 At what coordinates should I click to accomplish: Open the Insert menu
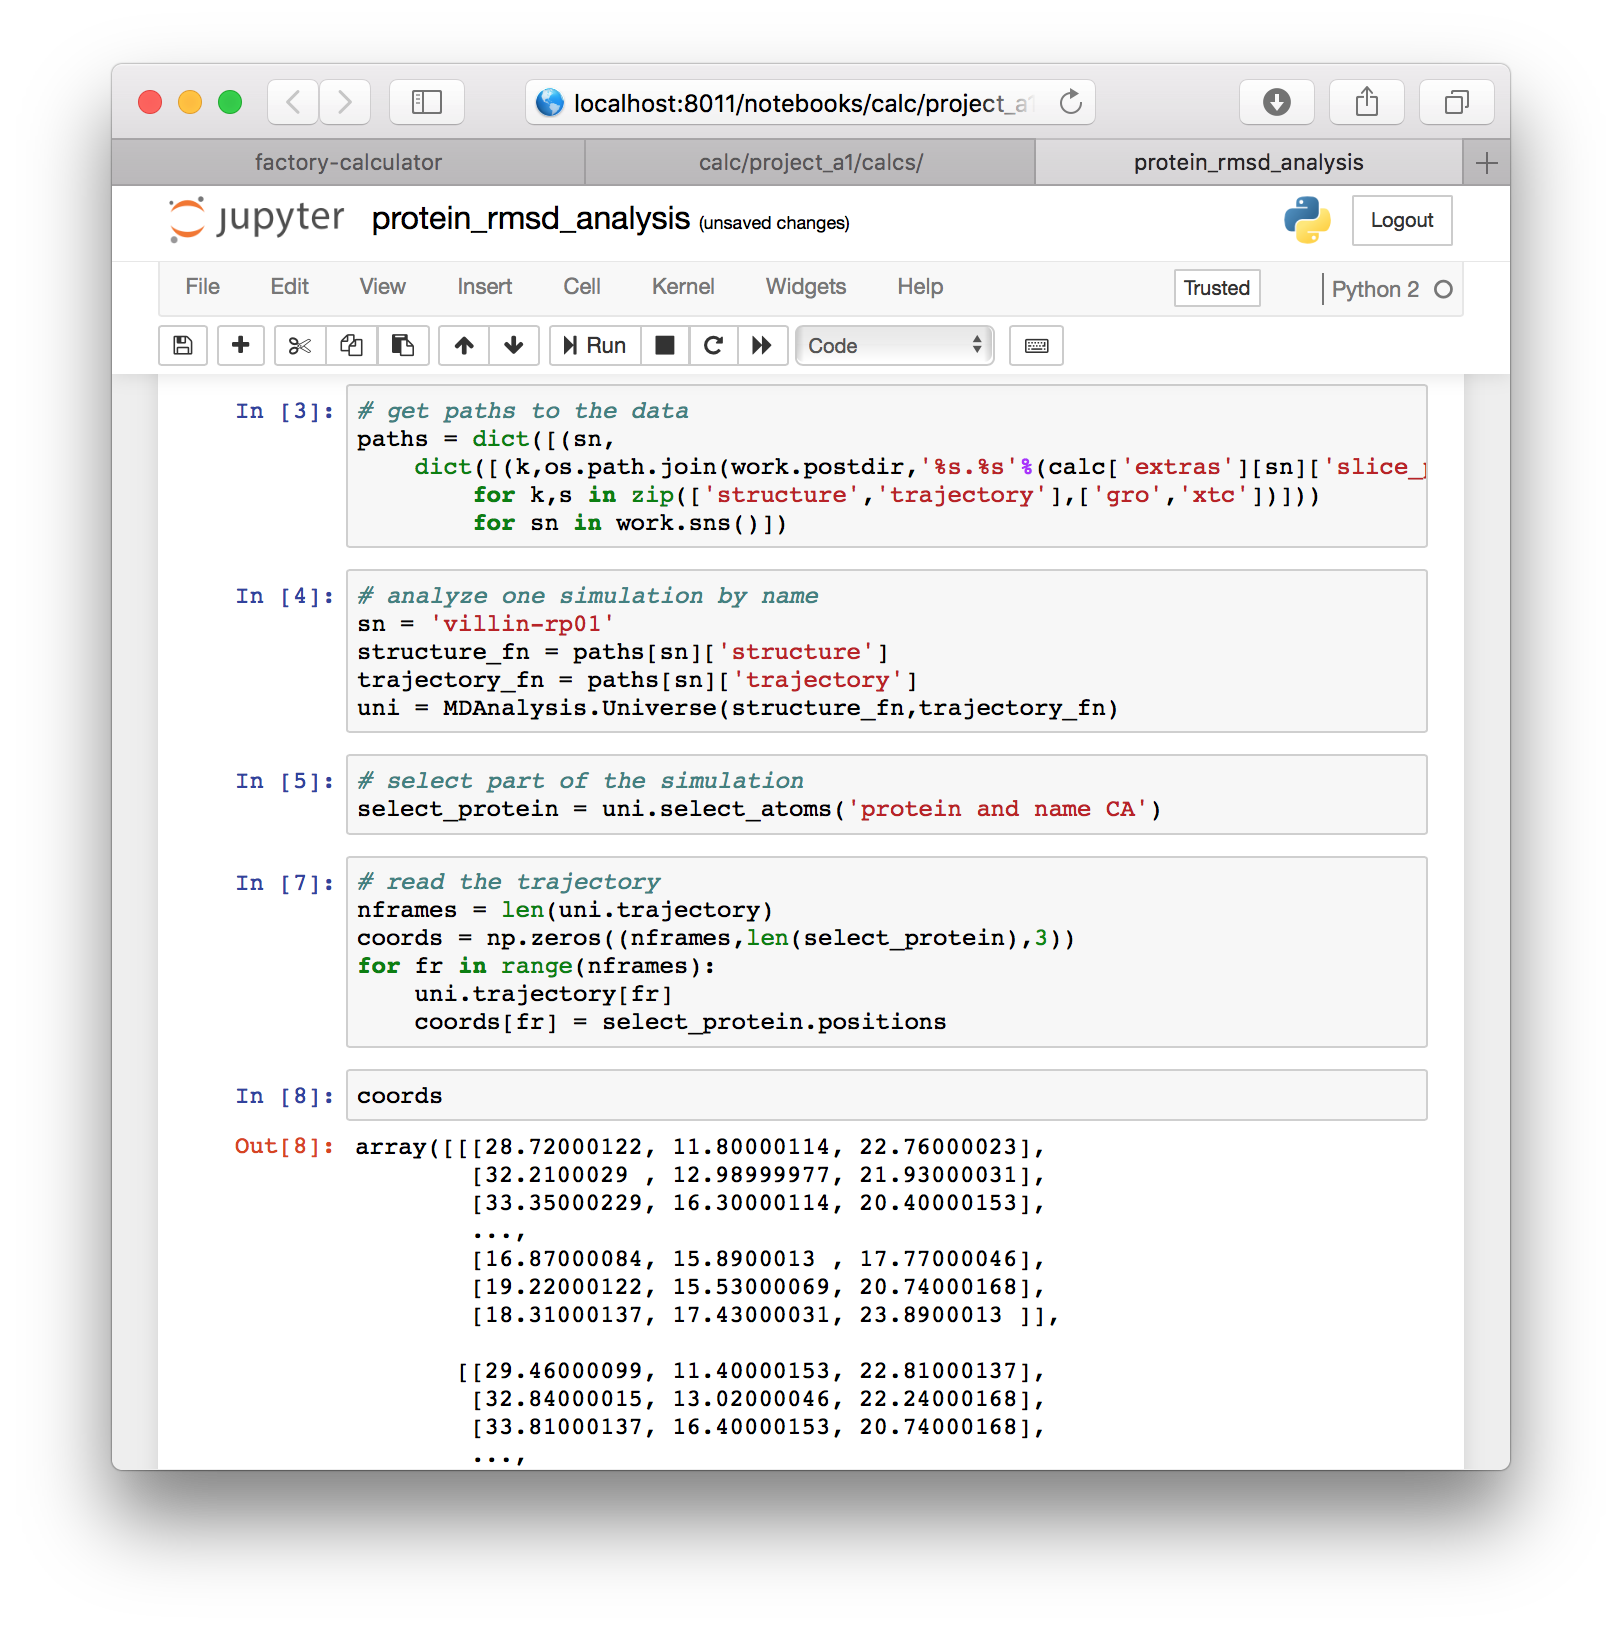coord(484,287)
